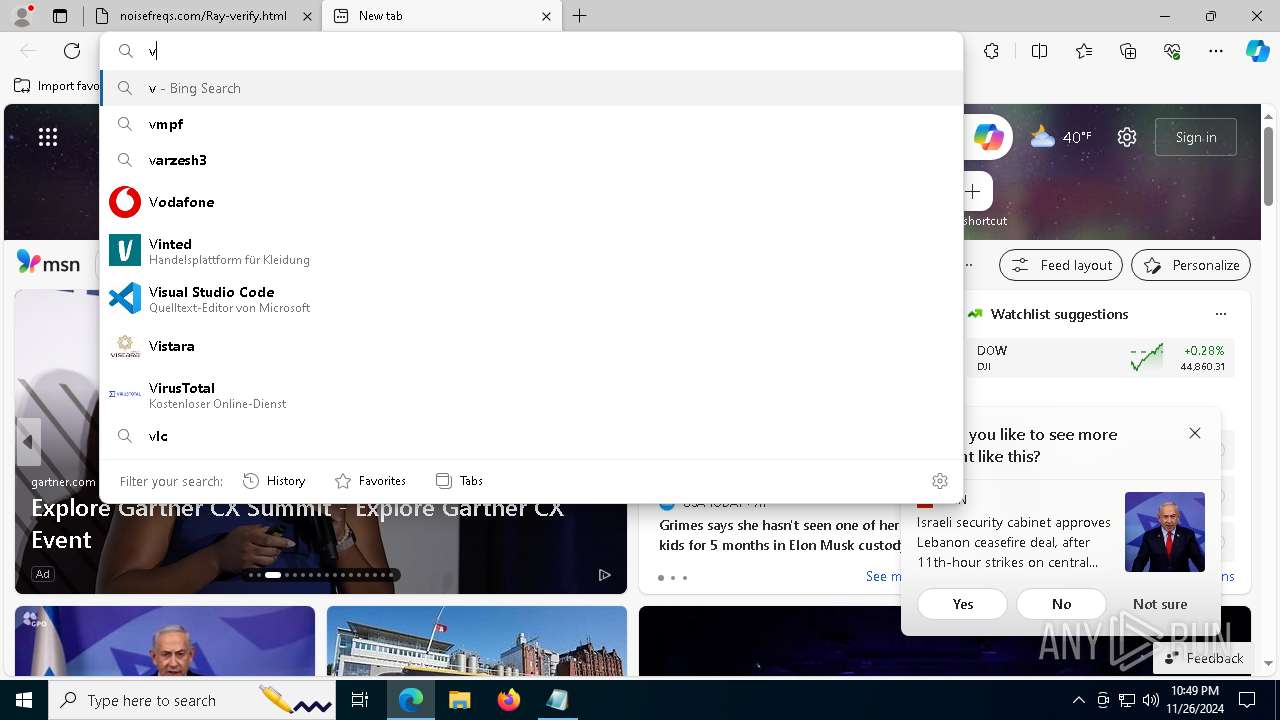The image size is (1280, 720).
Task: Answer No to feedback prompt
Action: pos(1062,604)
